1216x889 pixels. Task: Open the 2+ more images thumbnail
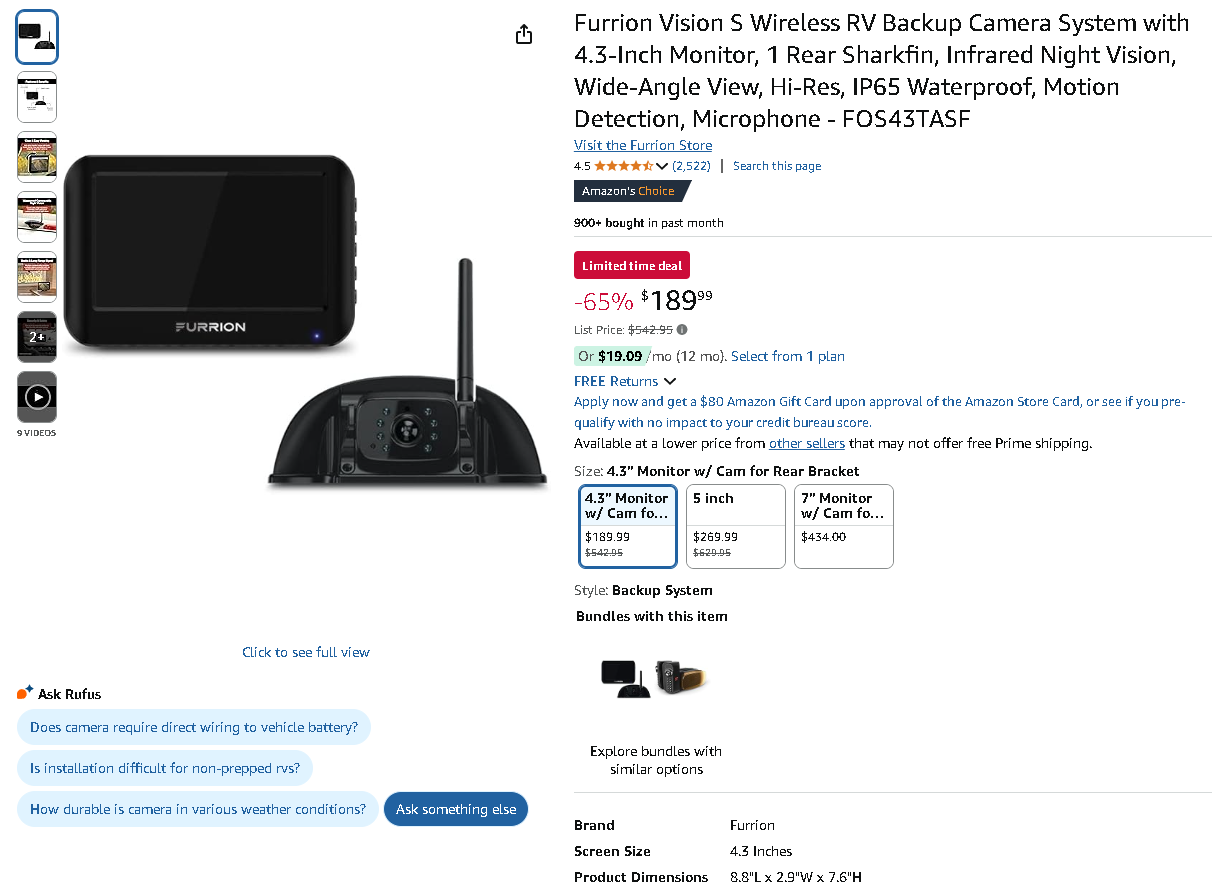pyautogui.click(x=37, y=337)
